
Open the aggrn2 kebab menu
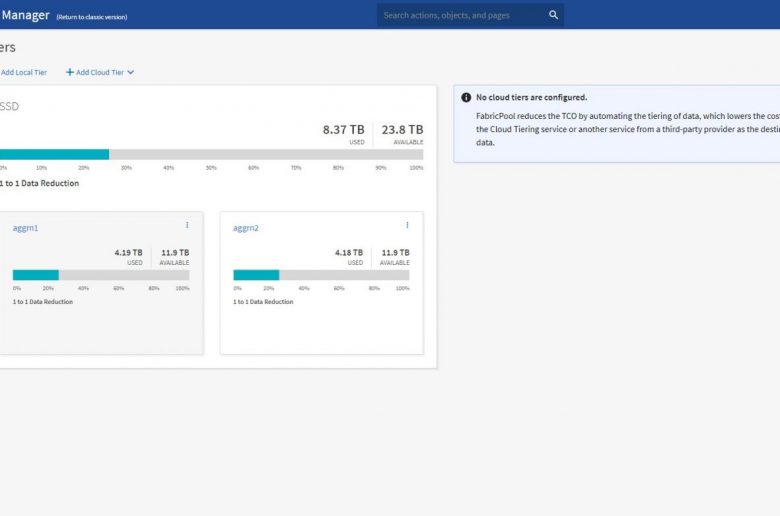coord(407,225)
